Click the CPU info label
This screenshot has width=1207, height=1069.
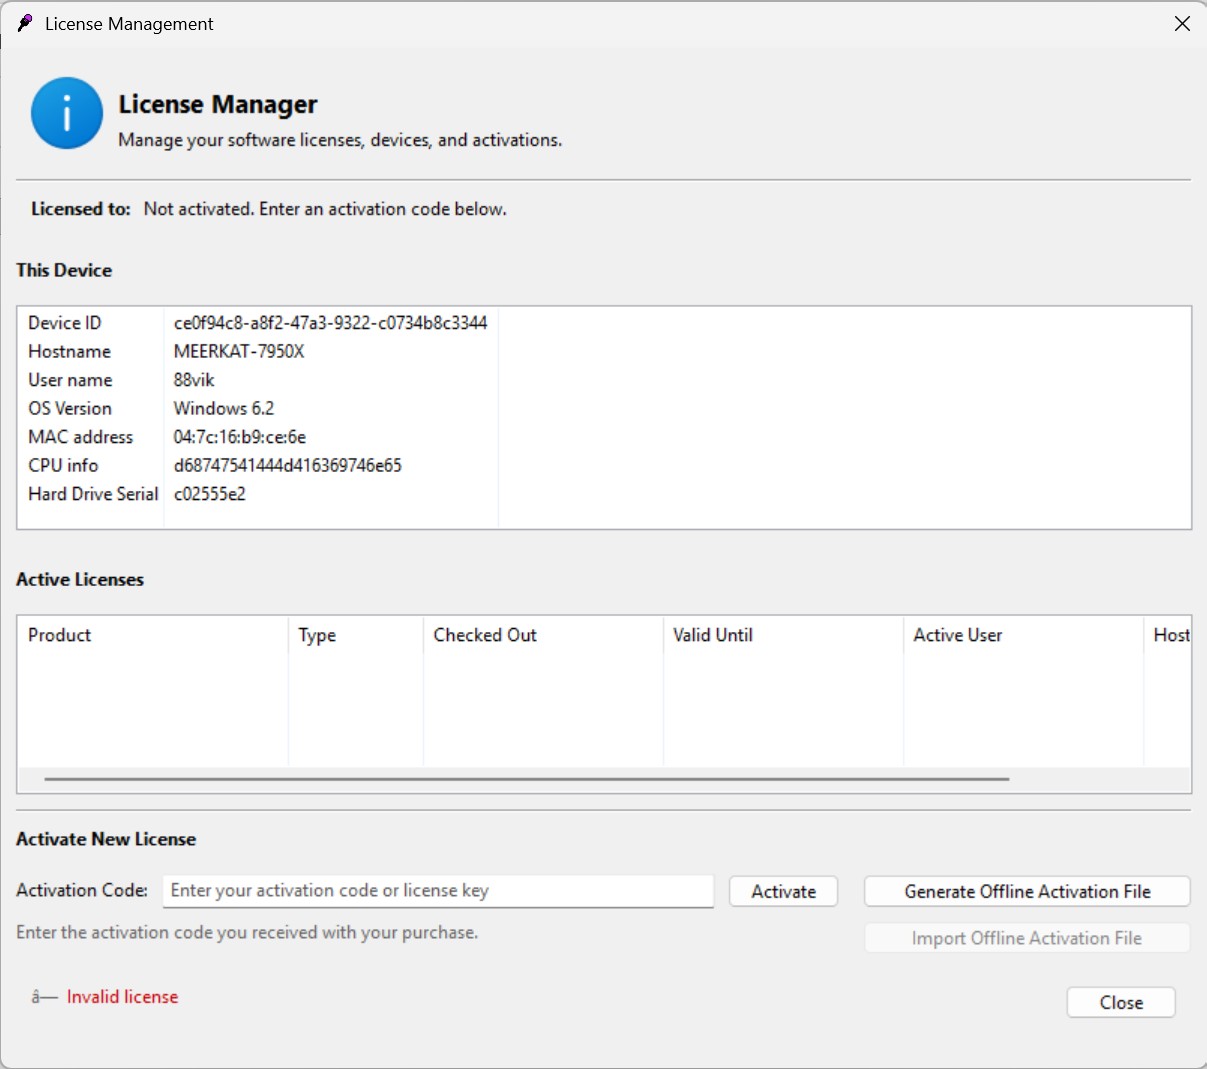[63, 465]
